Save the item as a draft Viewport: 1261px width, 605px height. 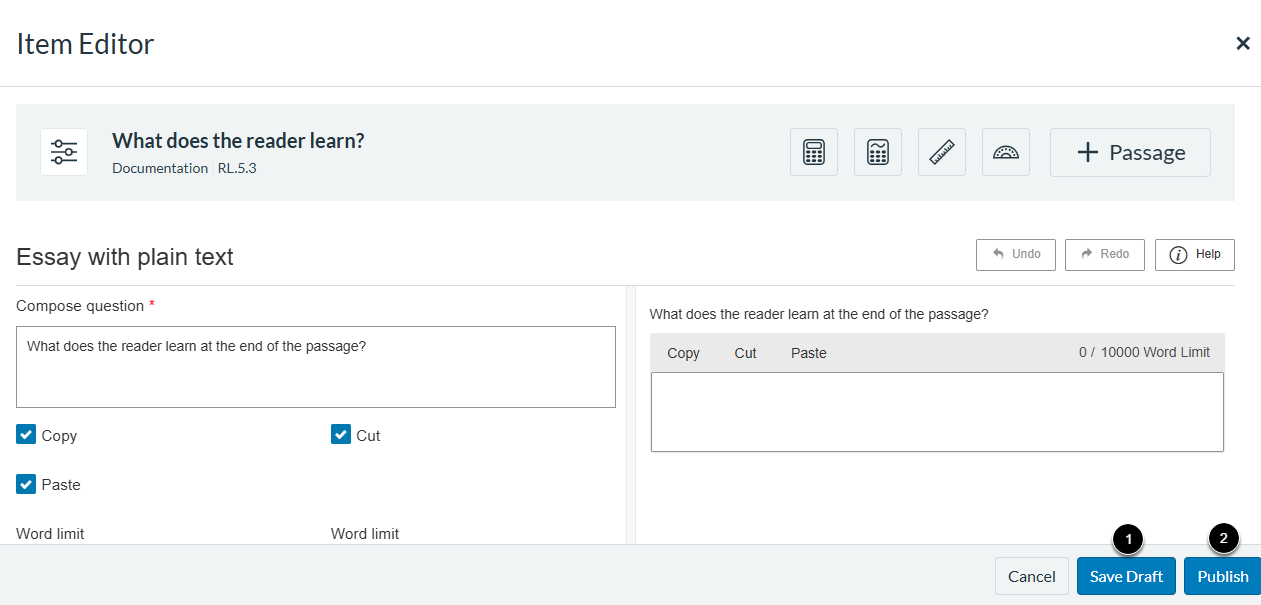(1126, 576)
